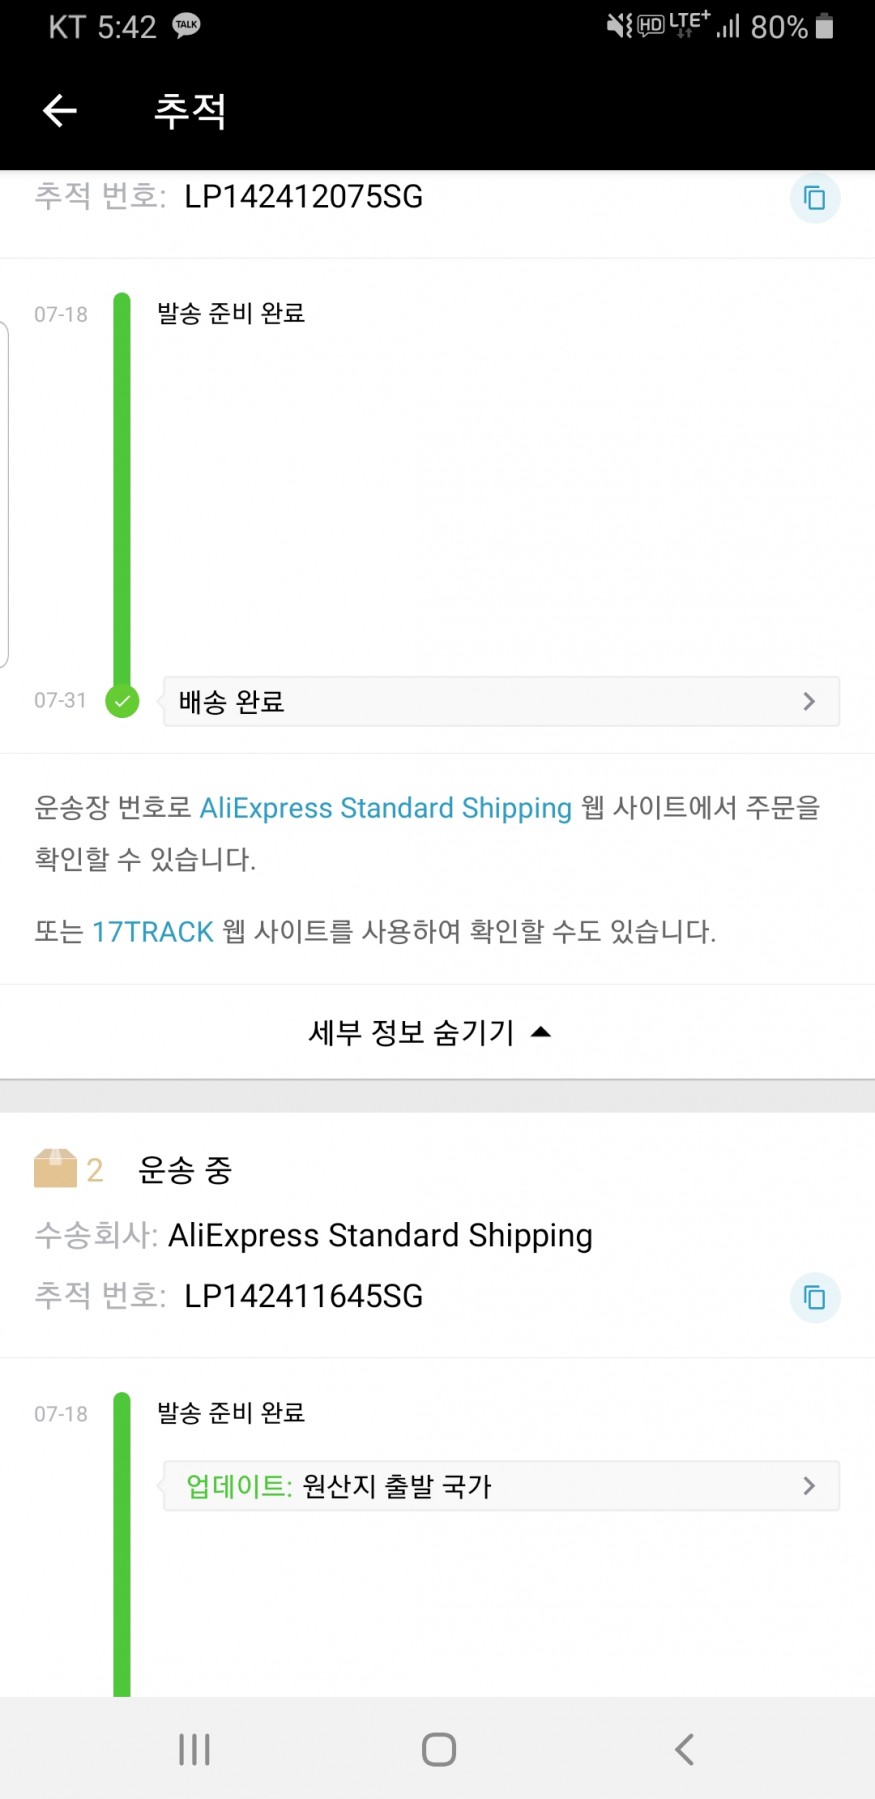Tap KakaoTalk notification icon in status bar
Viewport: 875px width, 1799px height.
(x=186, y=26)
